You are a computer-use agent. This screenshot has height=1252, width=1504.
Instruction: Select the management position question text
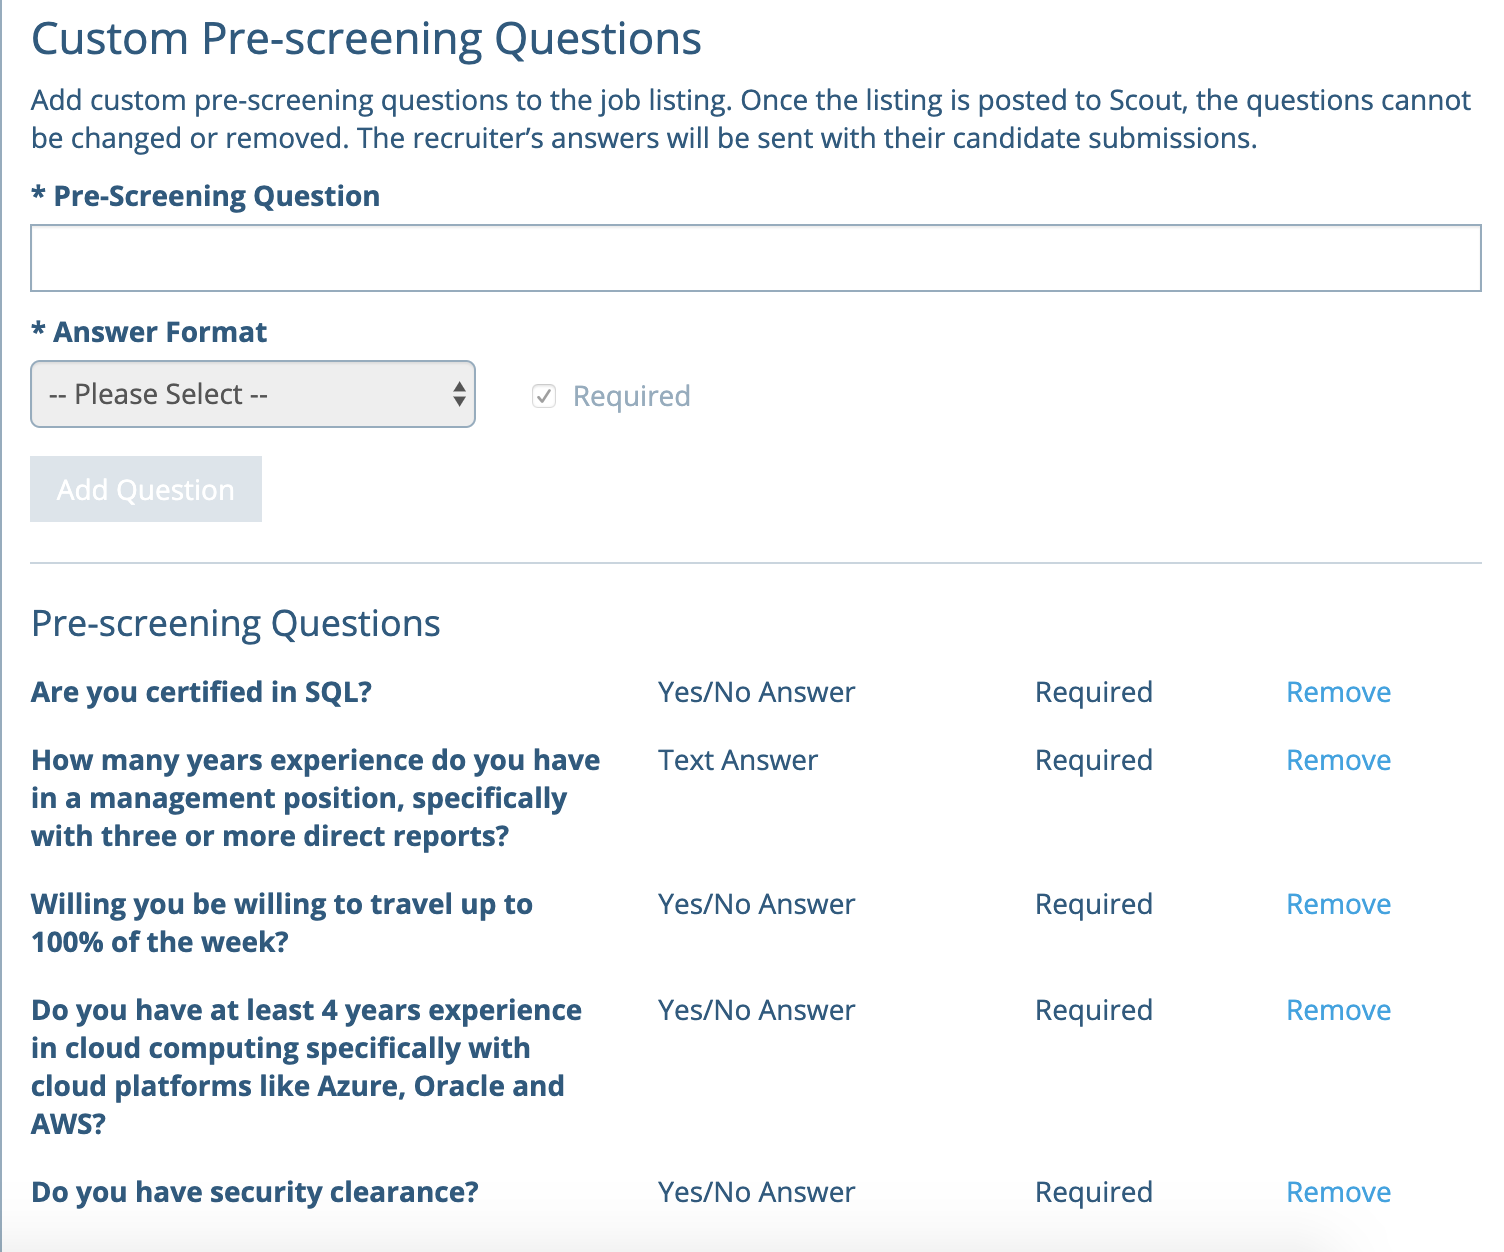click(x=314, y=798)
